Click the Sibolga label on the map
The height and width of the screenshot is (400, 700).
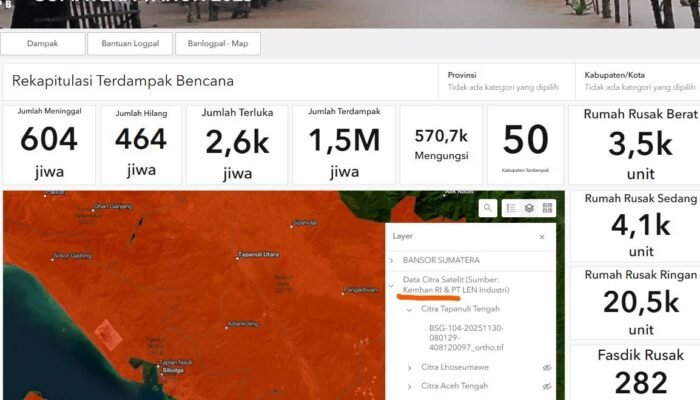[x=171, y=371]
